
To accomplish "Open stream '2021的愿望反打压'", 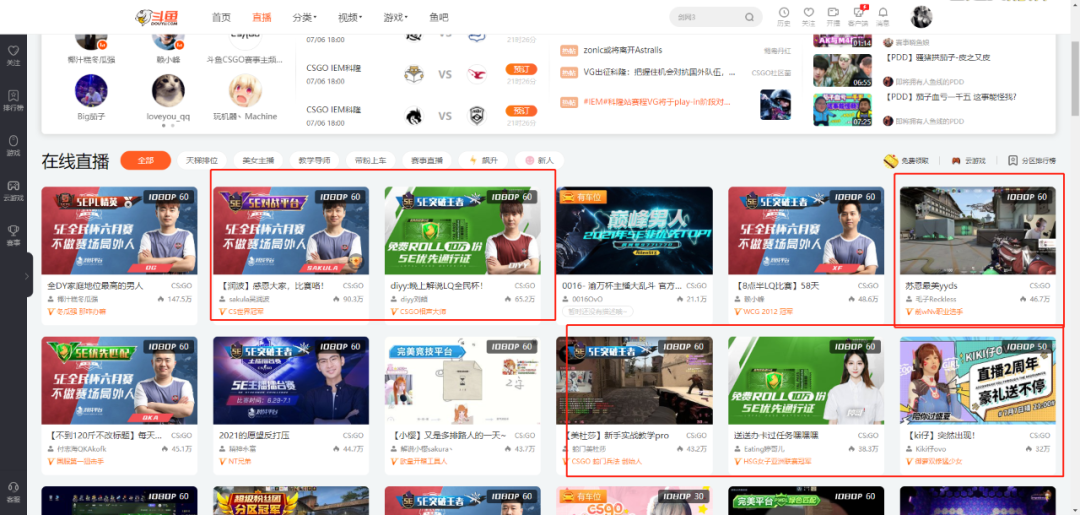I will click(x=254, y=435).
